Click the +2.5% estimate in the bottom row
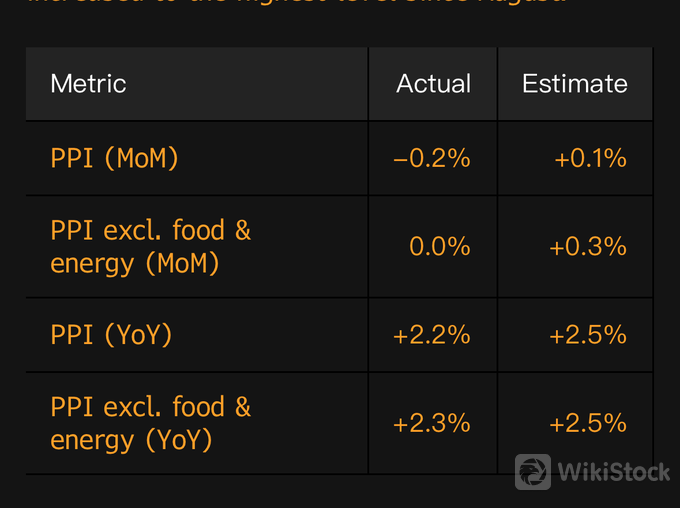This screenshot has width=680, height=508. pos(588,423)
